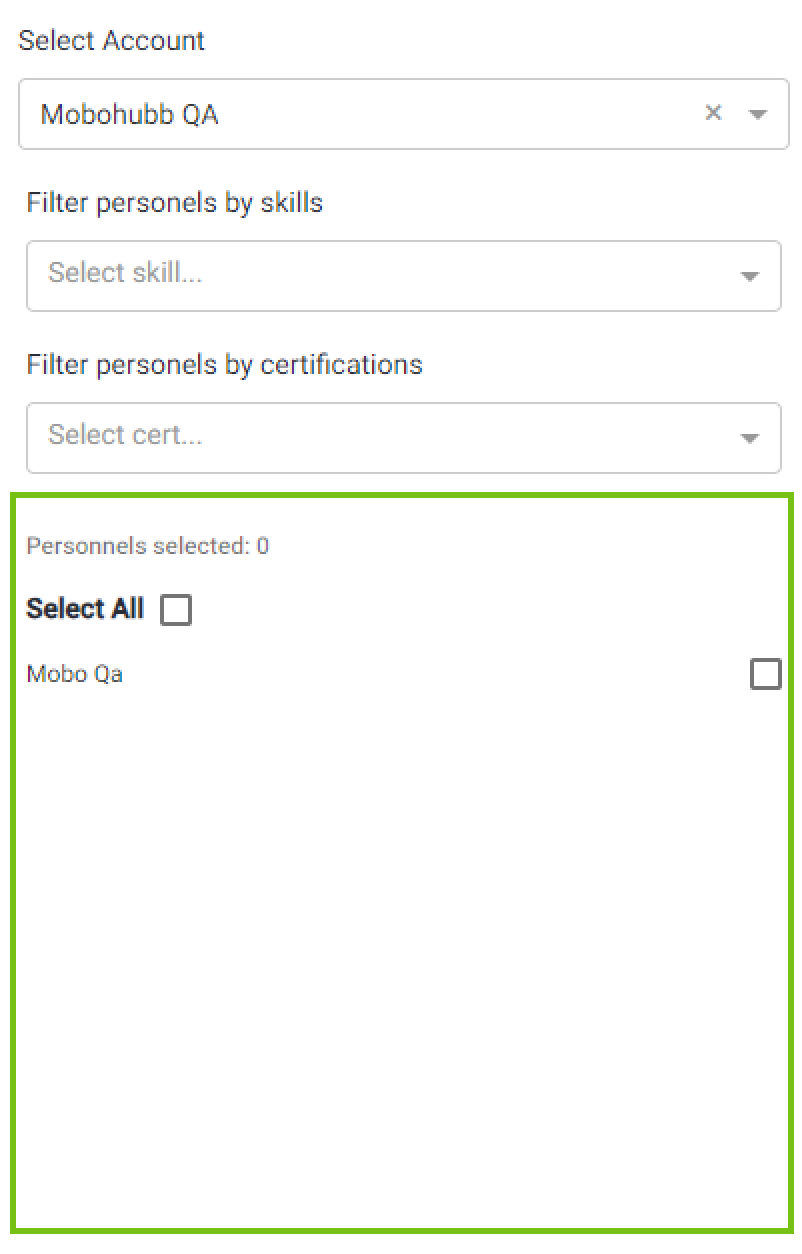
Task: Click empty space in the personnel list
Action: 400,950
